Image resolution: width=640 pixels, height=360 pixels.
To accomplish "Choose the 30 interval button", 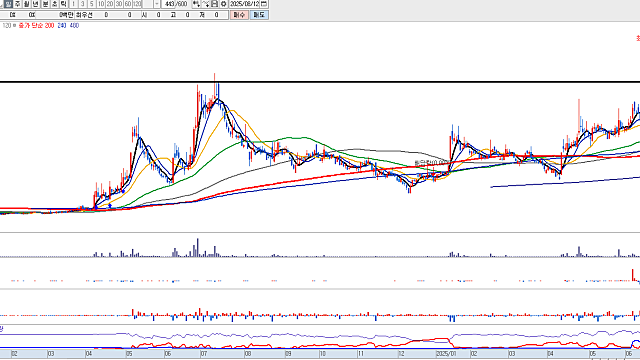I will (119, 4).
